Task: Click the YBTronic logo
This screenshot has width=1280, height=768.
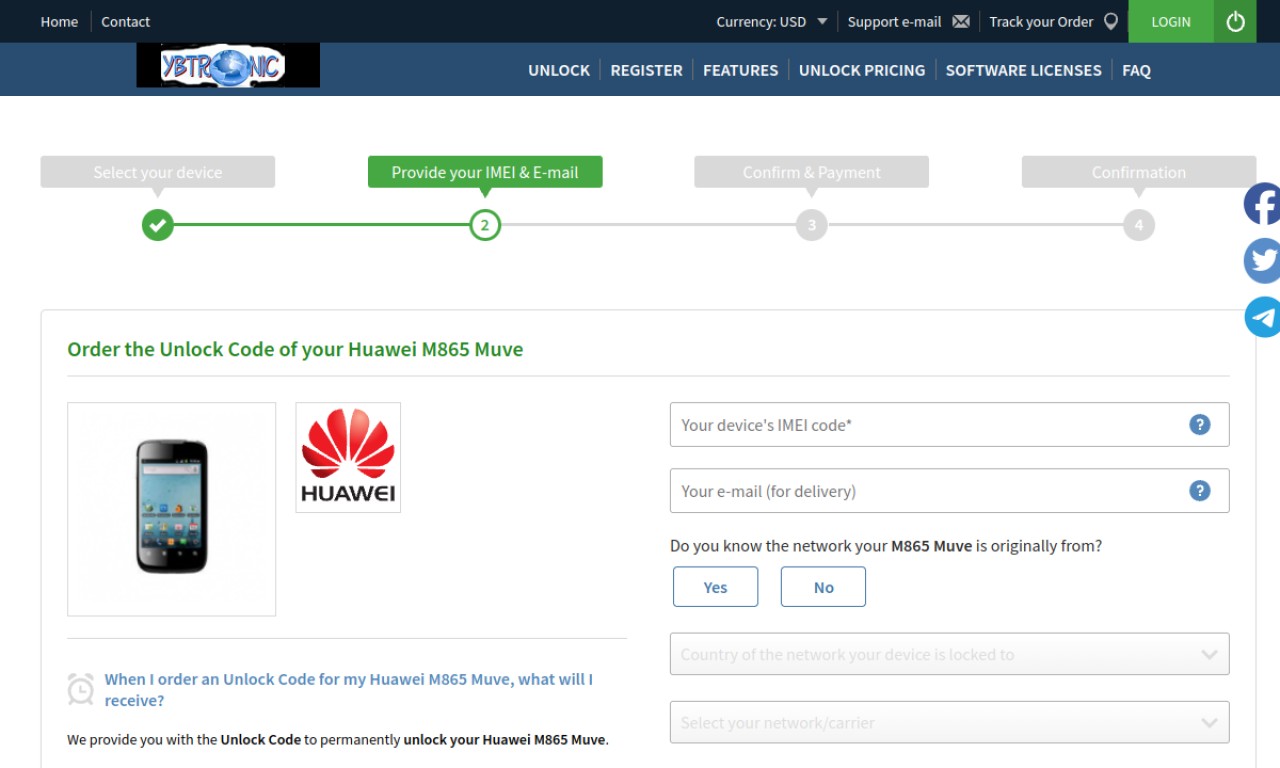Action: (228, 65)
